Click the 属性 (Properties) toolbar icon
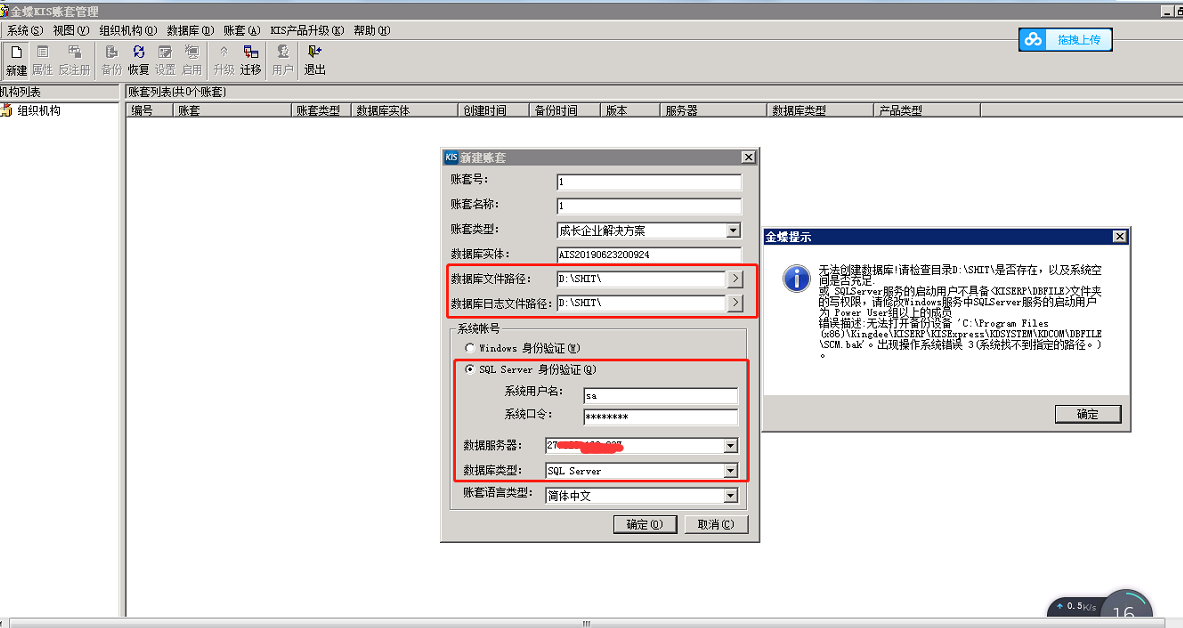The height and width of the screenshot is (628, 1183). point(42,60)
